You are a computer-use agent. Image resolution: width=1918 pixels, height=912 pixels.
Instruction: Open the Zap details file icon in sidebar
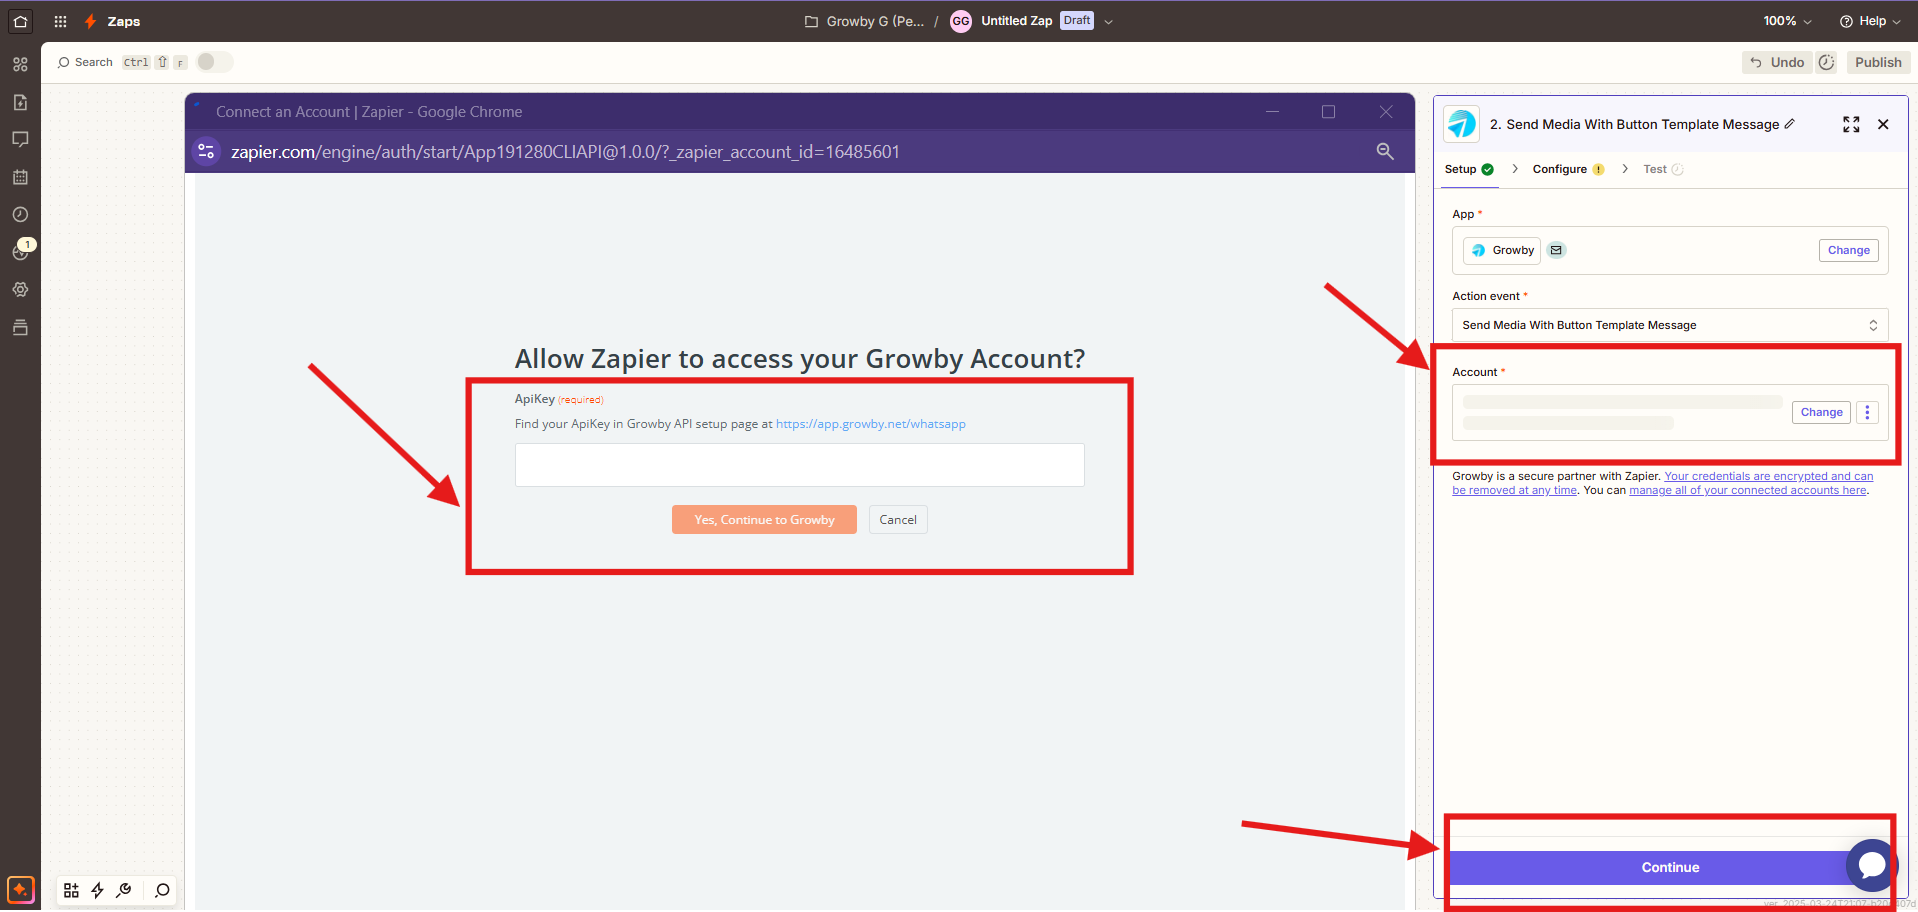(x=20, y=102)
